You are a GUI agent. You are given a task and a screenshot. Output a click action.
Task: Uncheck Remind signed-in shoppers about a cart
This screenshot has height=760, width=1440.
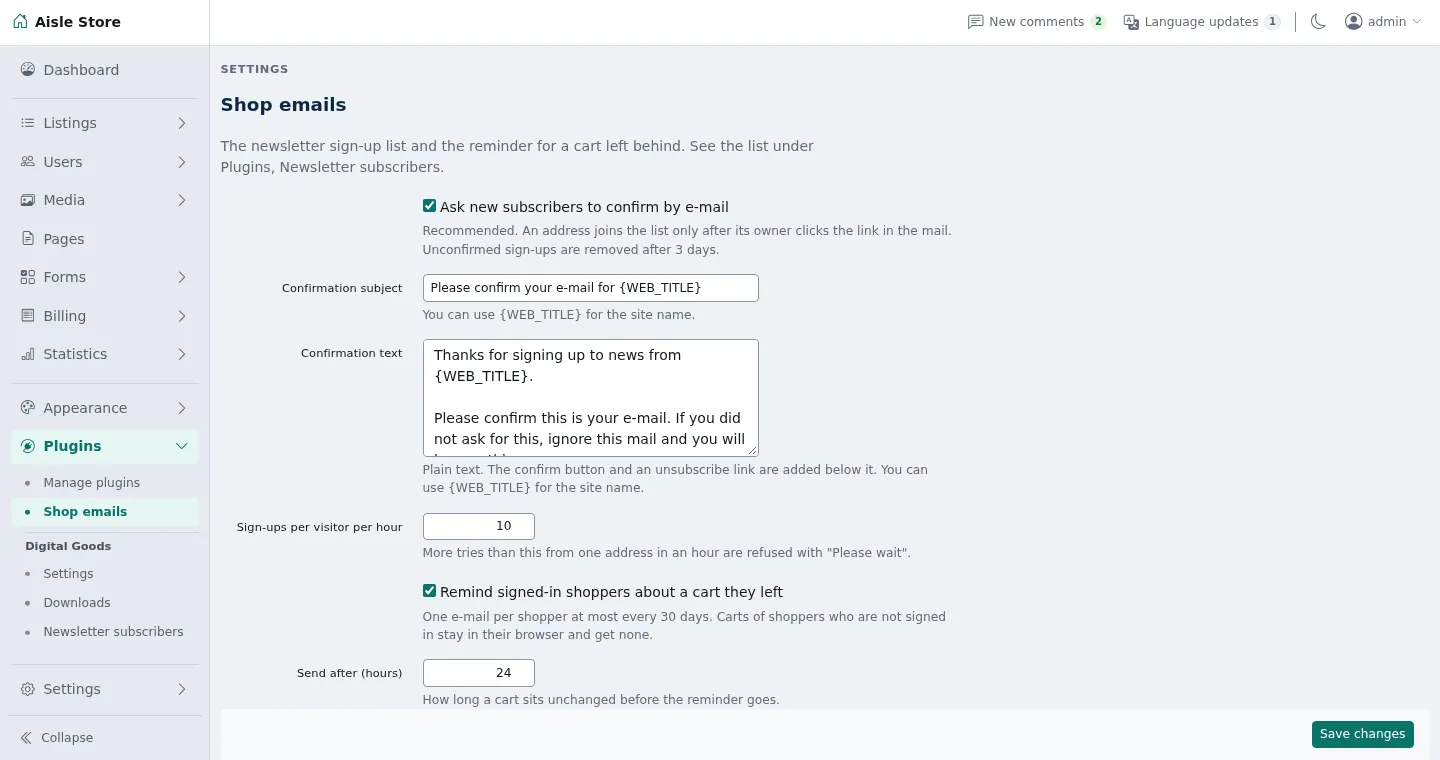[x=429, y=591]
